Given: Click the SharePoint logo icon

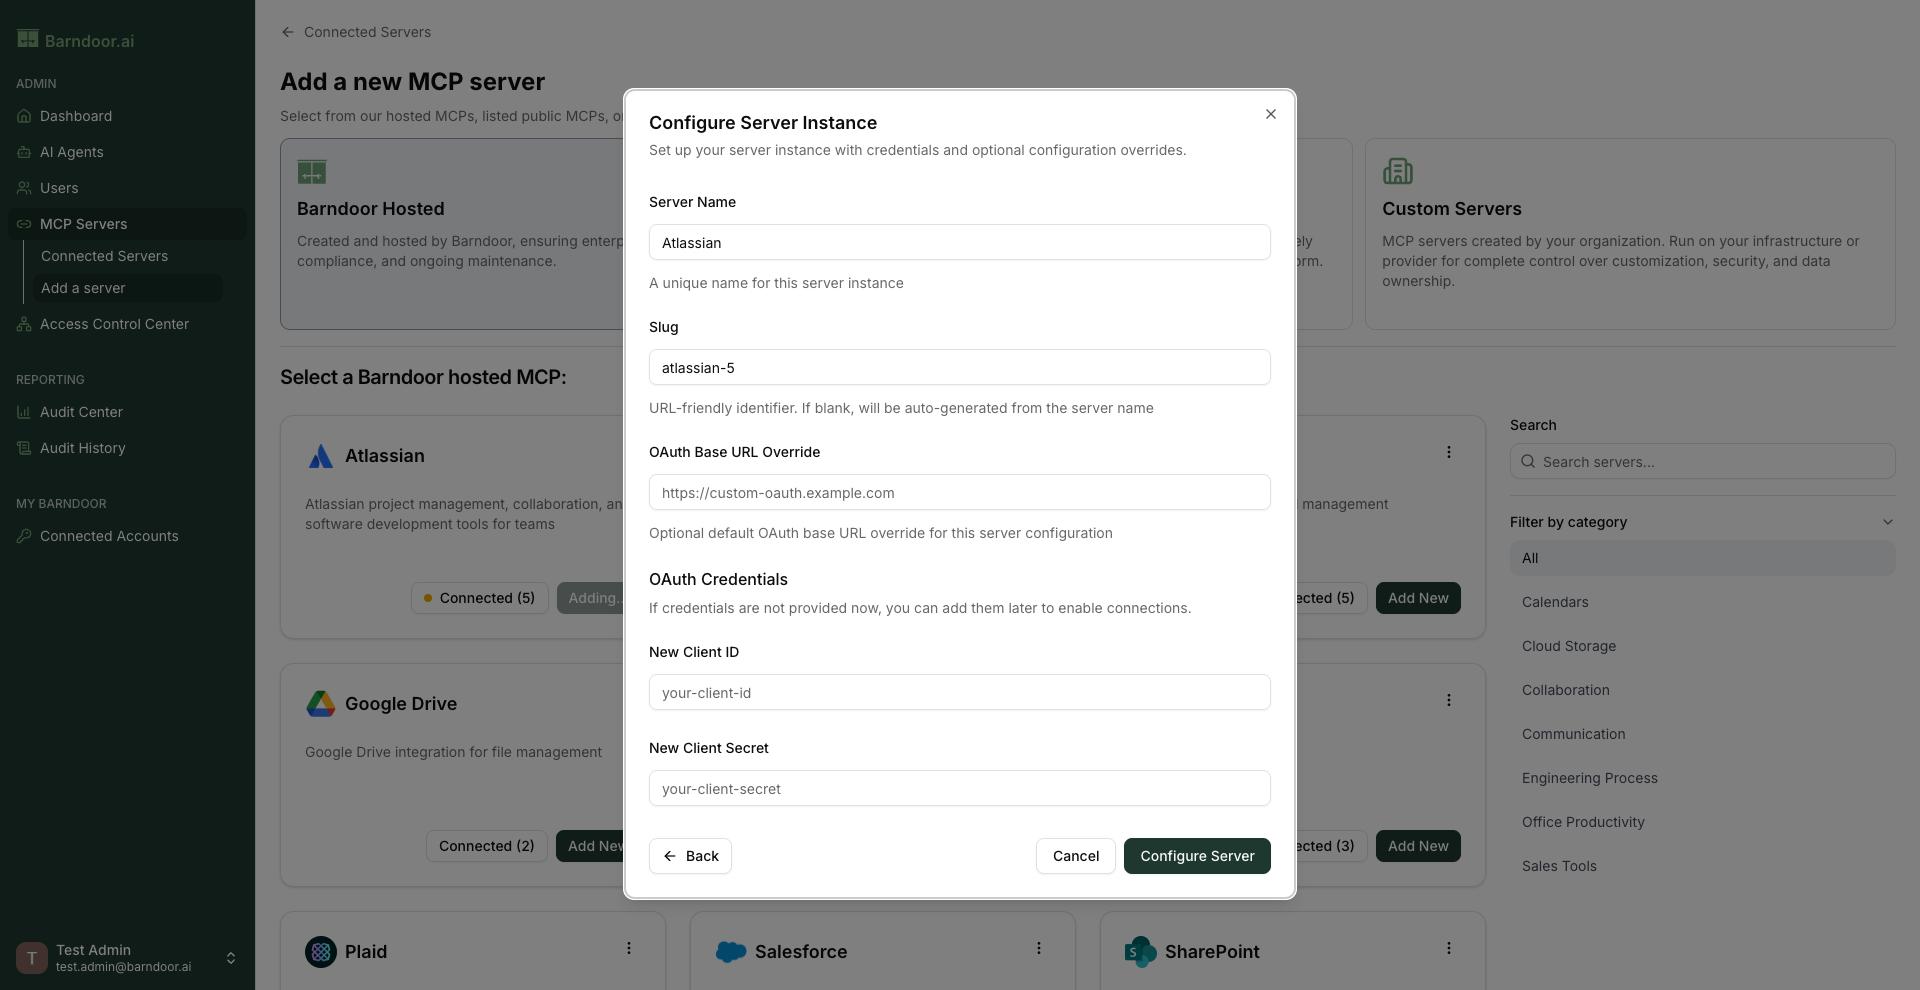Looking at the screenshot, I should coord(1140,952).
